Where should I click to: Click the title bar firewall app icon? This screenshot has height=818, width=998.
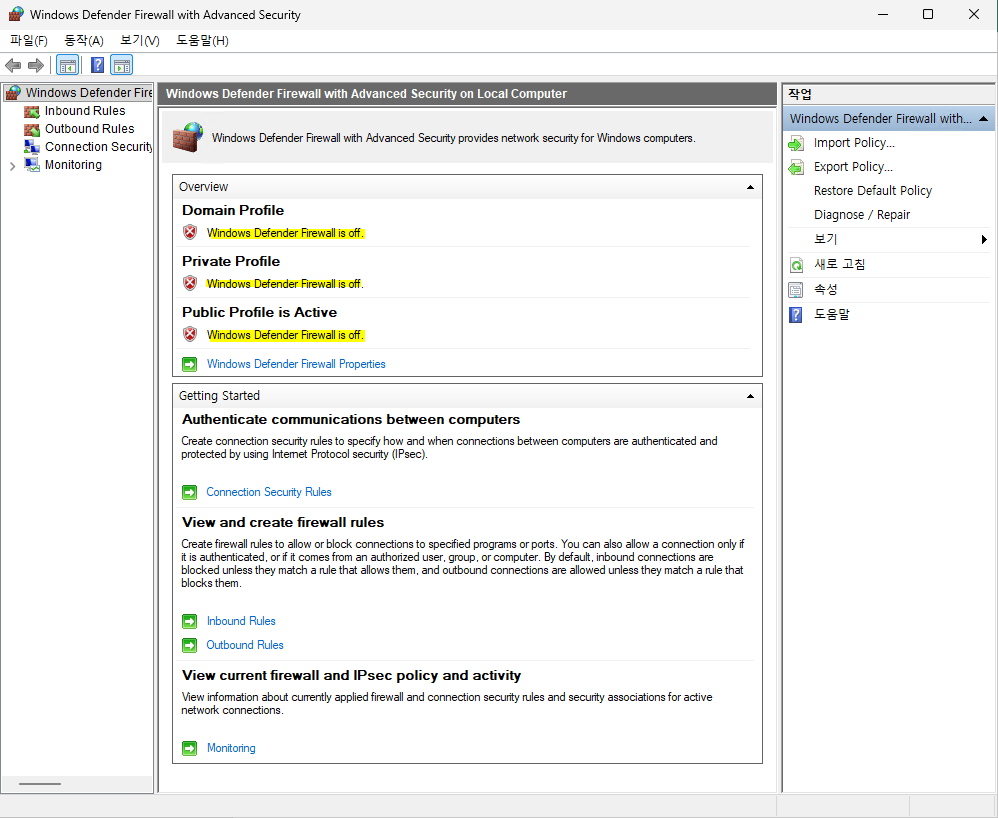(16, 14)
